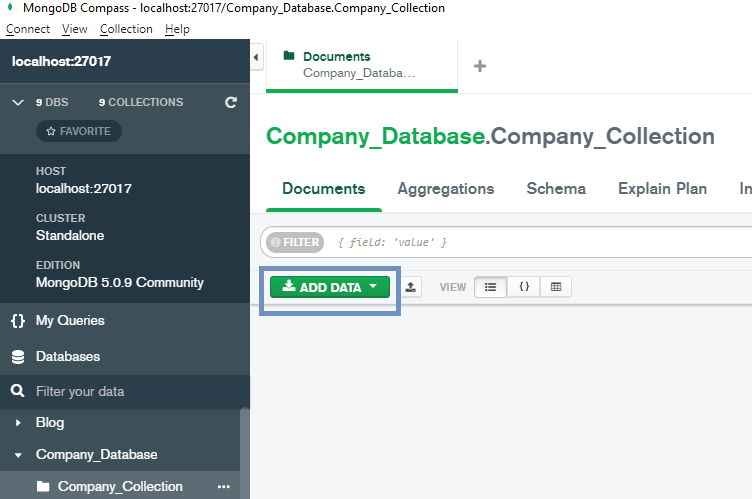Click the Filter your data search field
This screenshot has height=499, width=752.
point(130,392)
